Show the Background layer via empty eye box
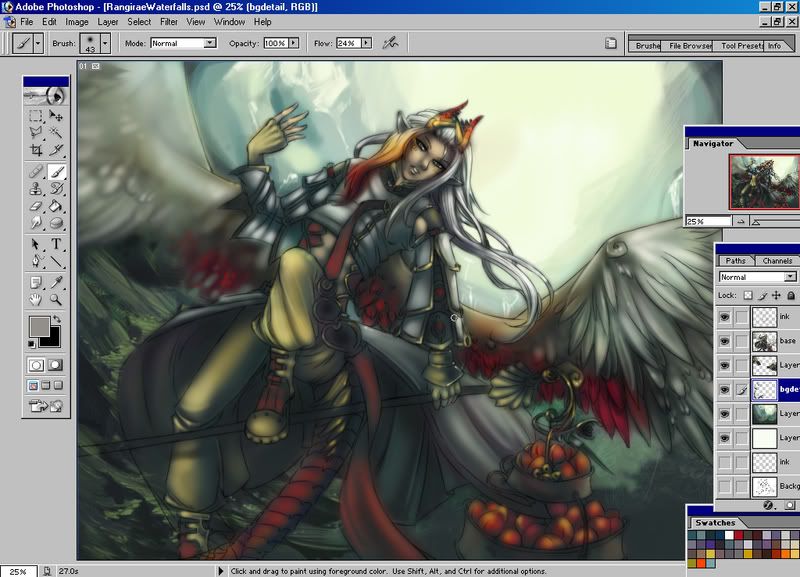 [724, 486]
